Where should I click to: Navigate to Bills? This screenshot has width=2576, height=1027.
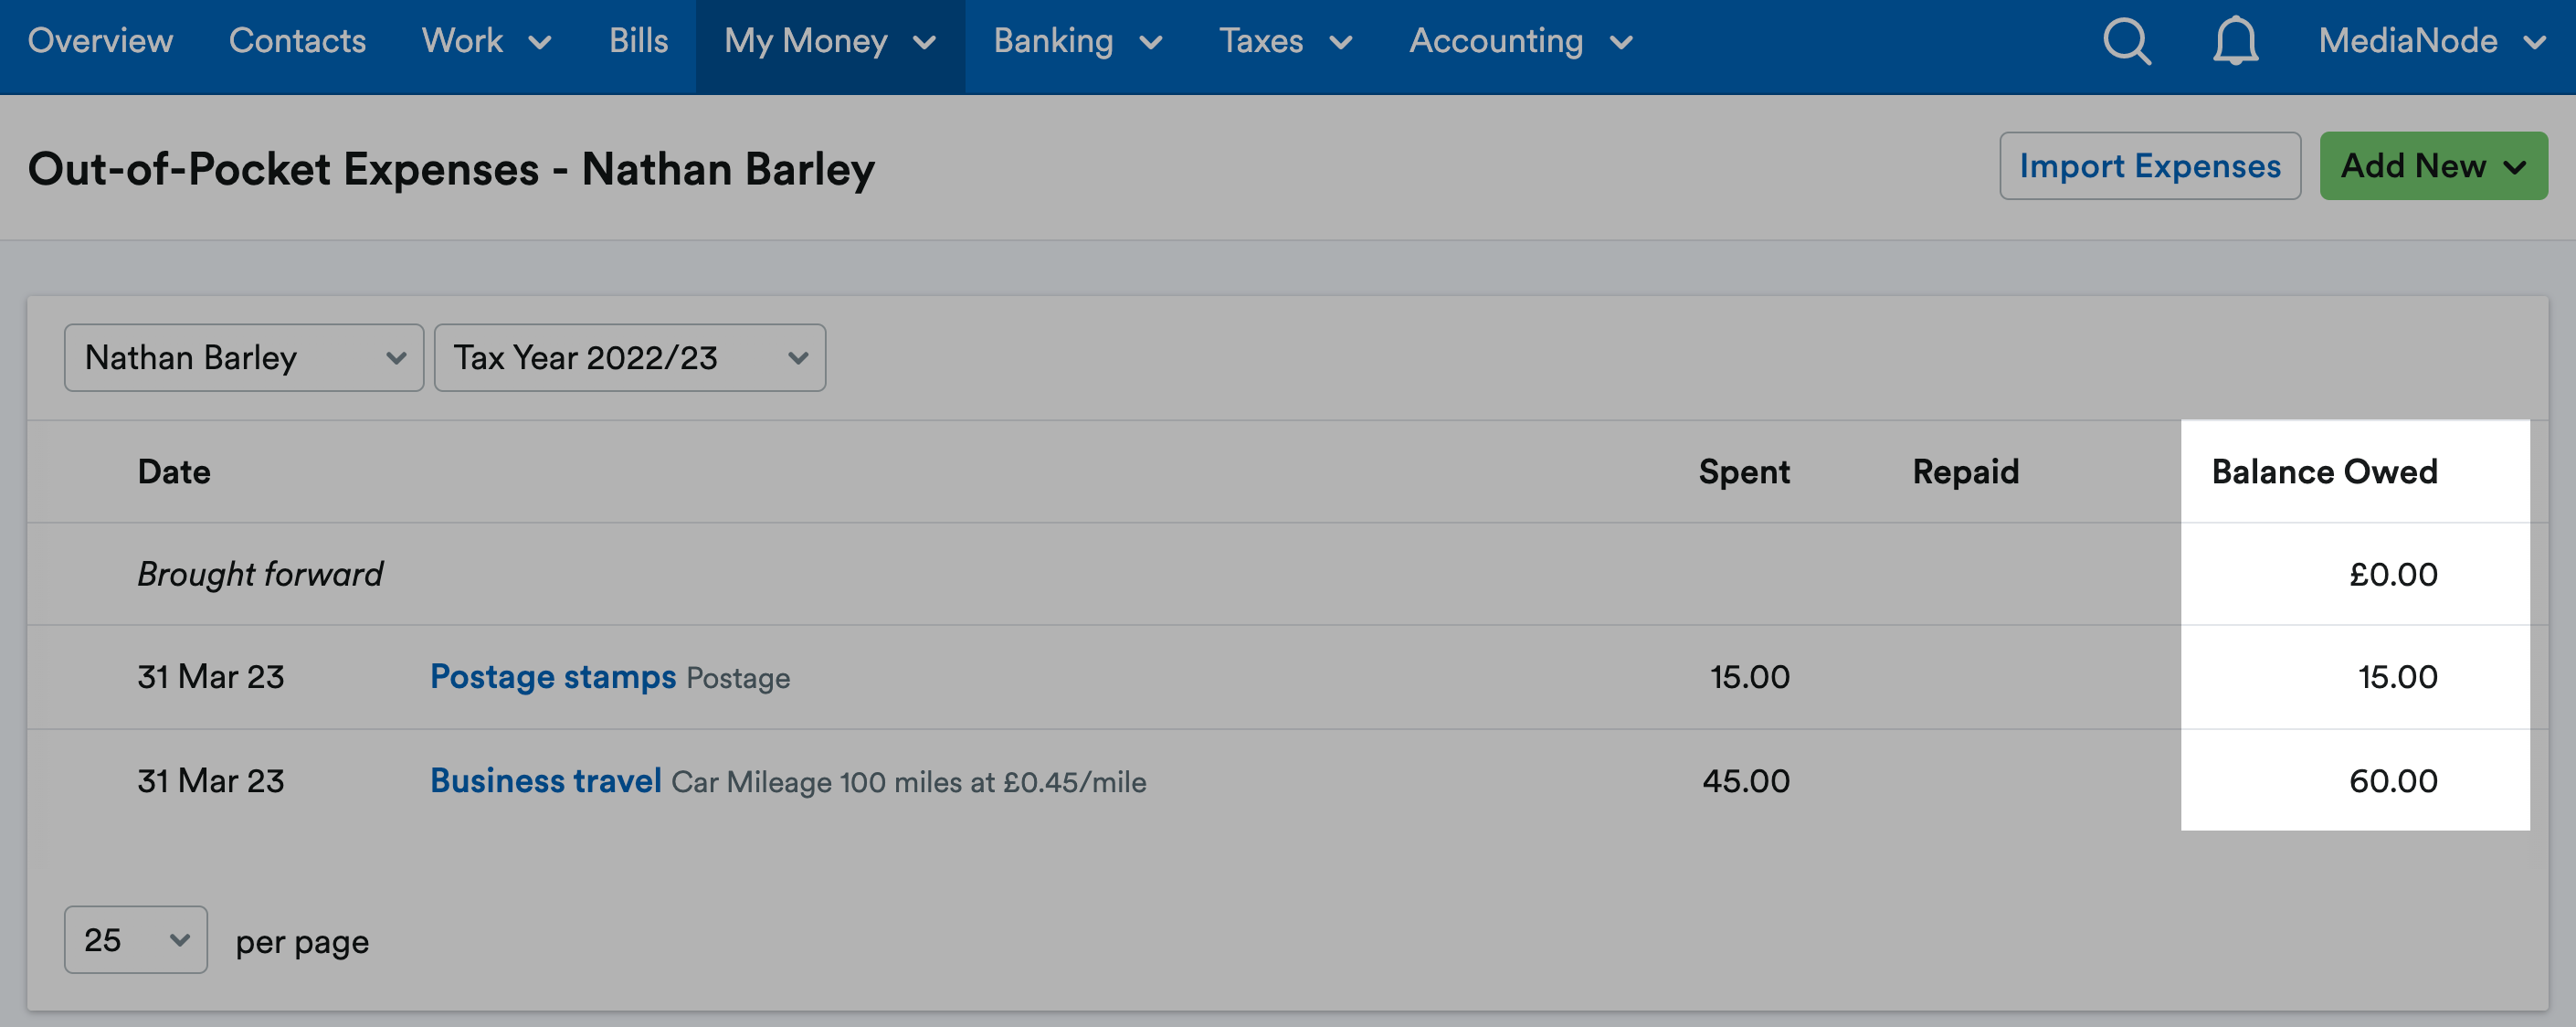click(x=638, y=41)
